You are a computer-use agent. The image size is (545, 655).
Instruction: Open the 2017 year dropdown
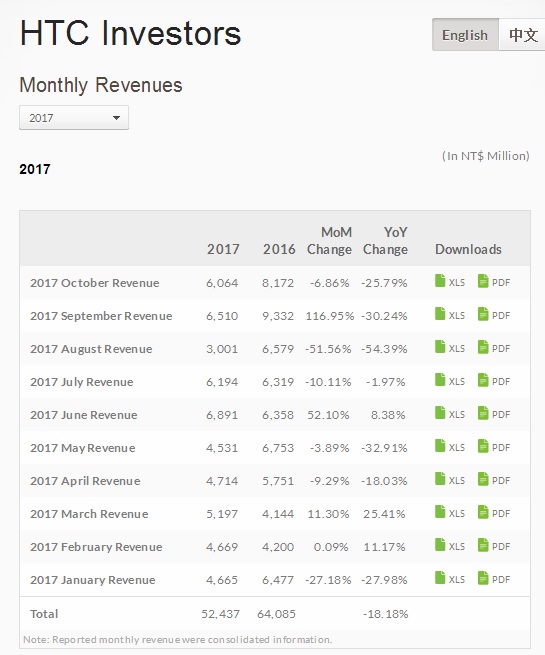pos(74,118)
